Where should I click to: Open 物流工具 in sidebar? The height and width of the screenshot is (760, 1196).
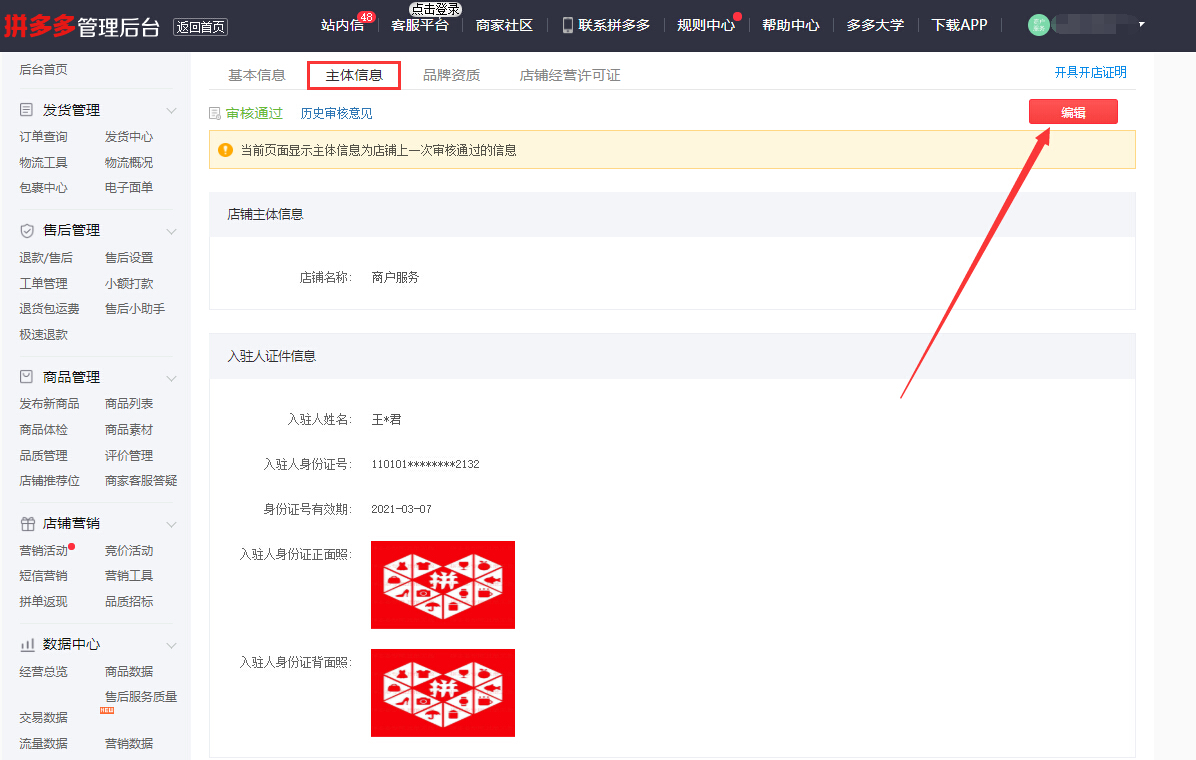point(43,163)
